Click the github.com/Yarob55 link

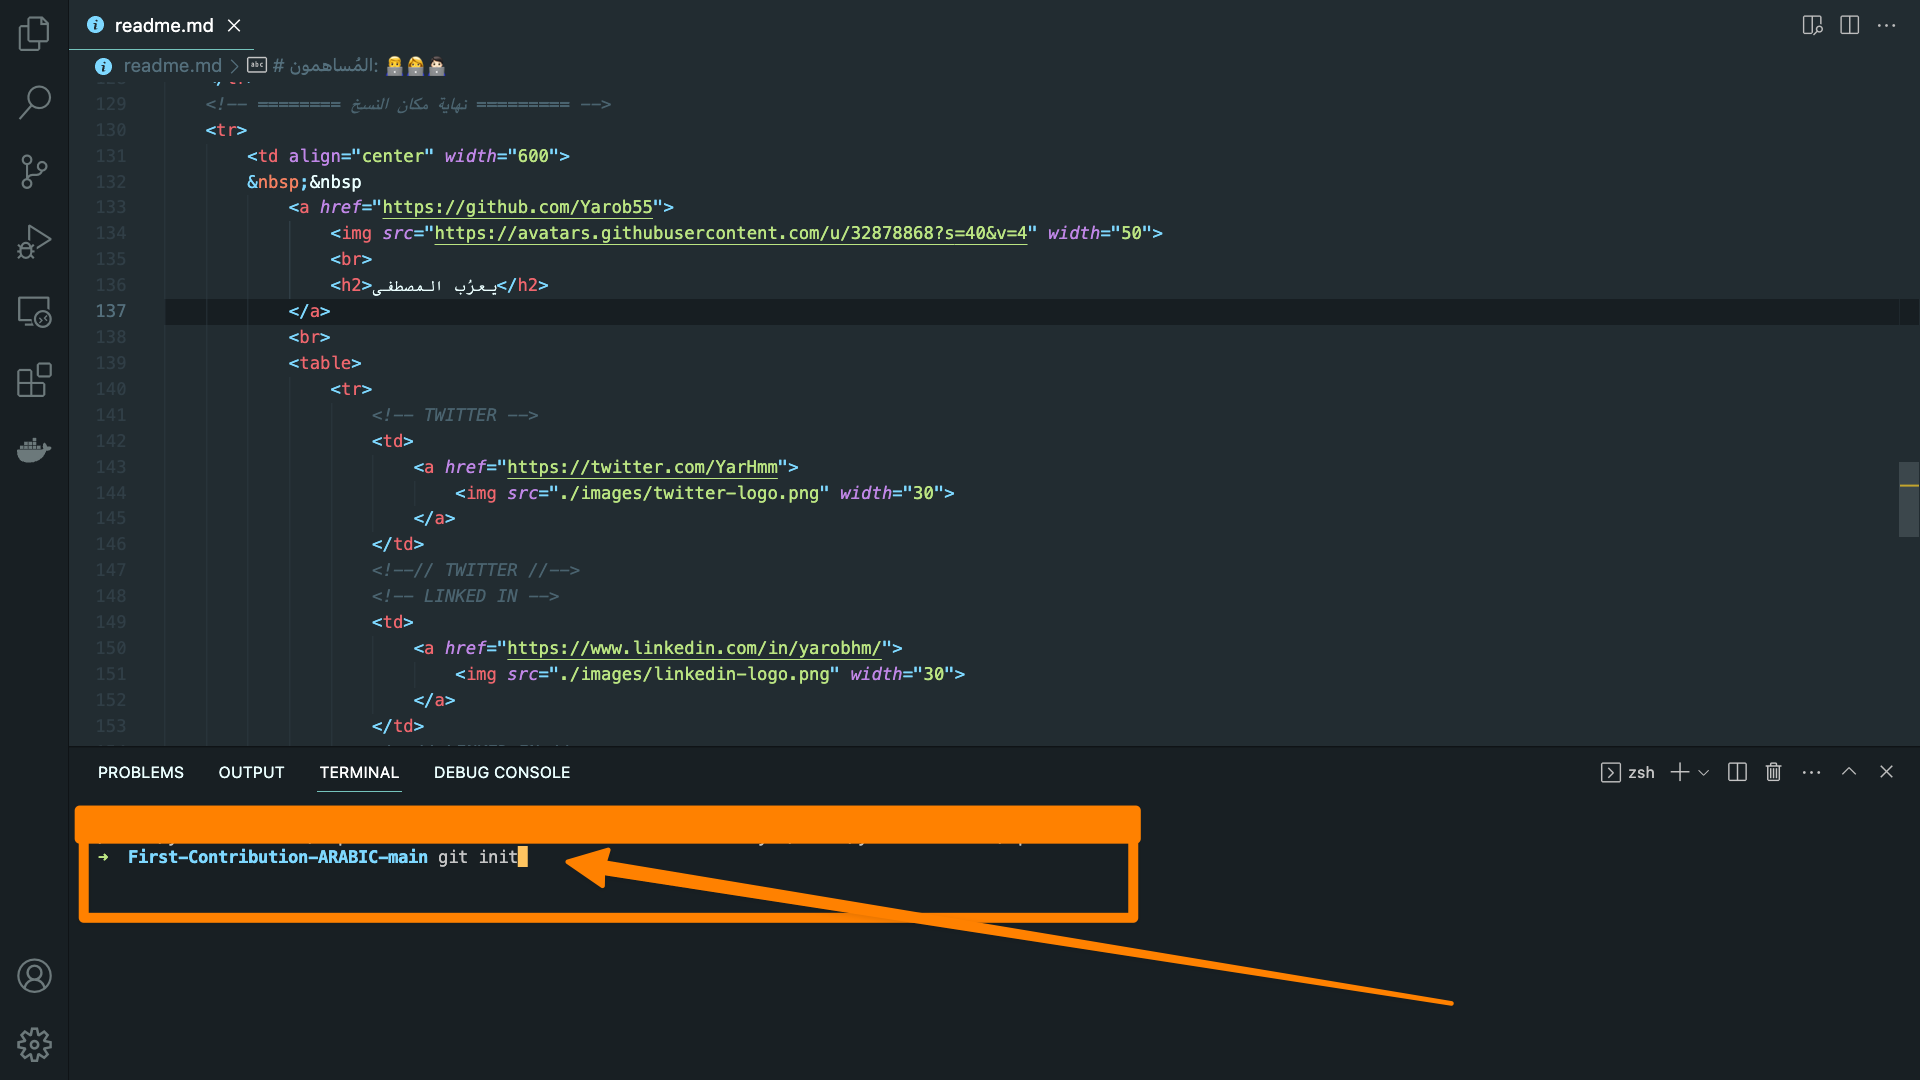click(x=517, y=207)
